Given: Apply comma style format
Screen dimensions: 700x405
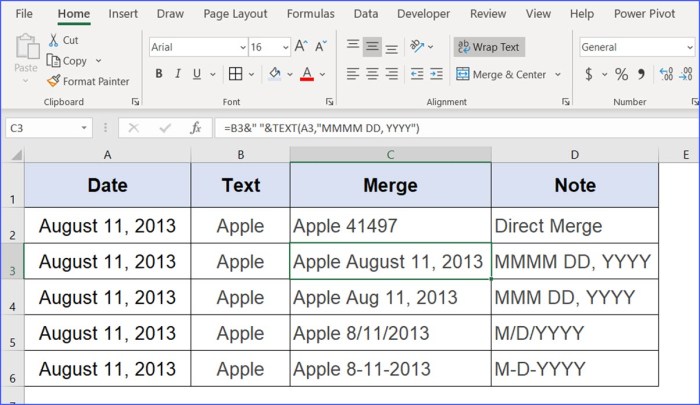Looking at the screenshot, I should point(642,74).
